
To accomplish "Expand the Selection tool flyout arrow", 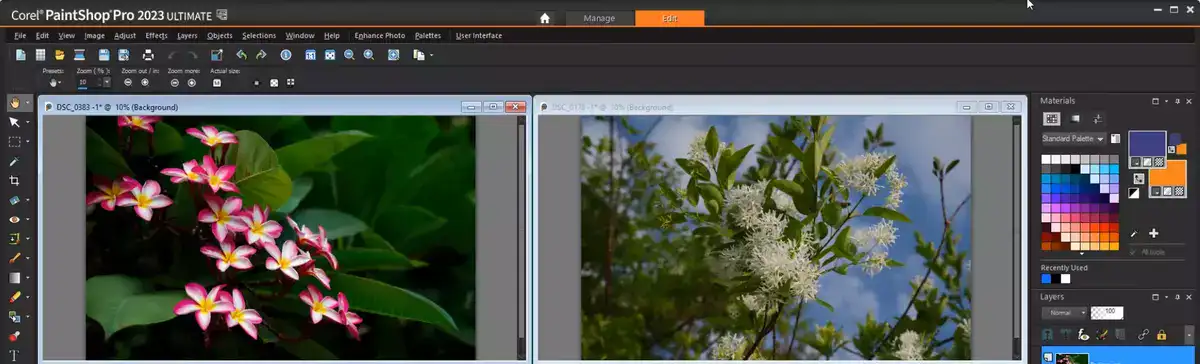I will tap(27, 141).
